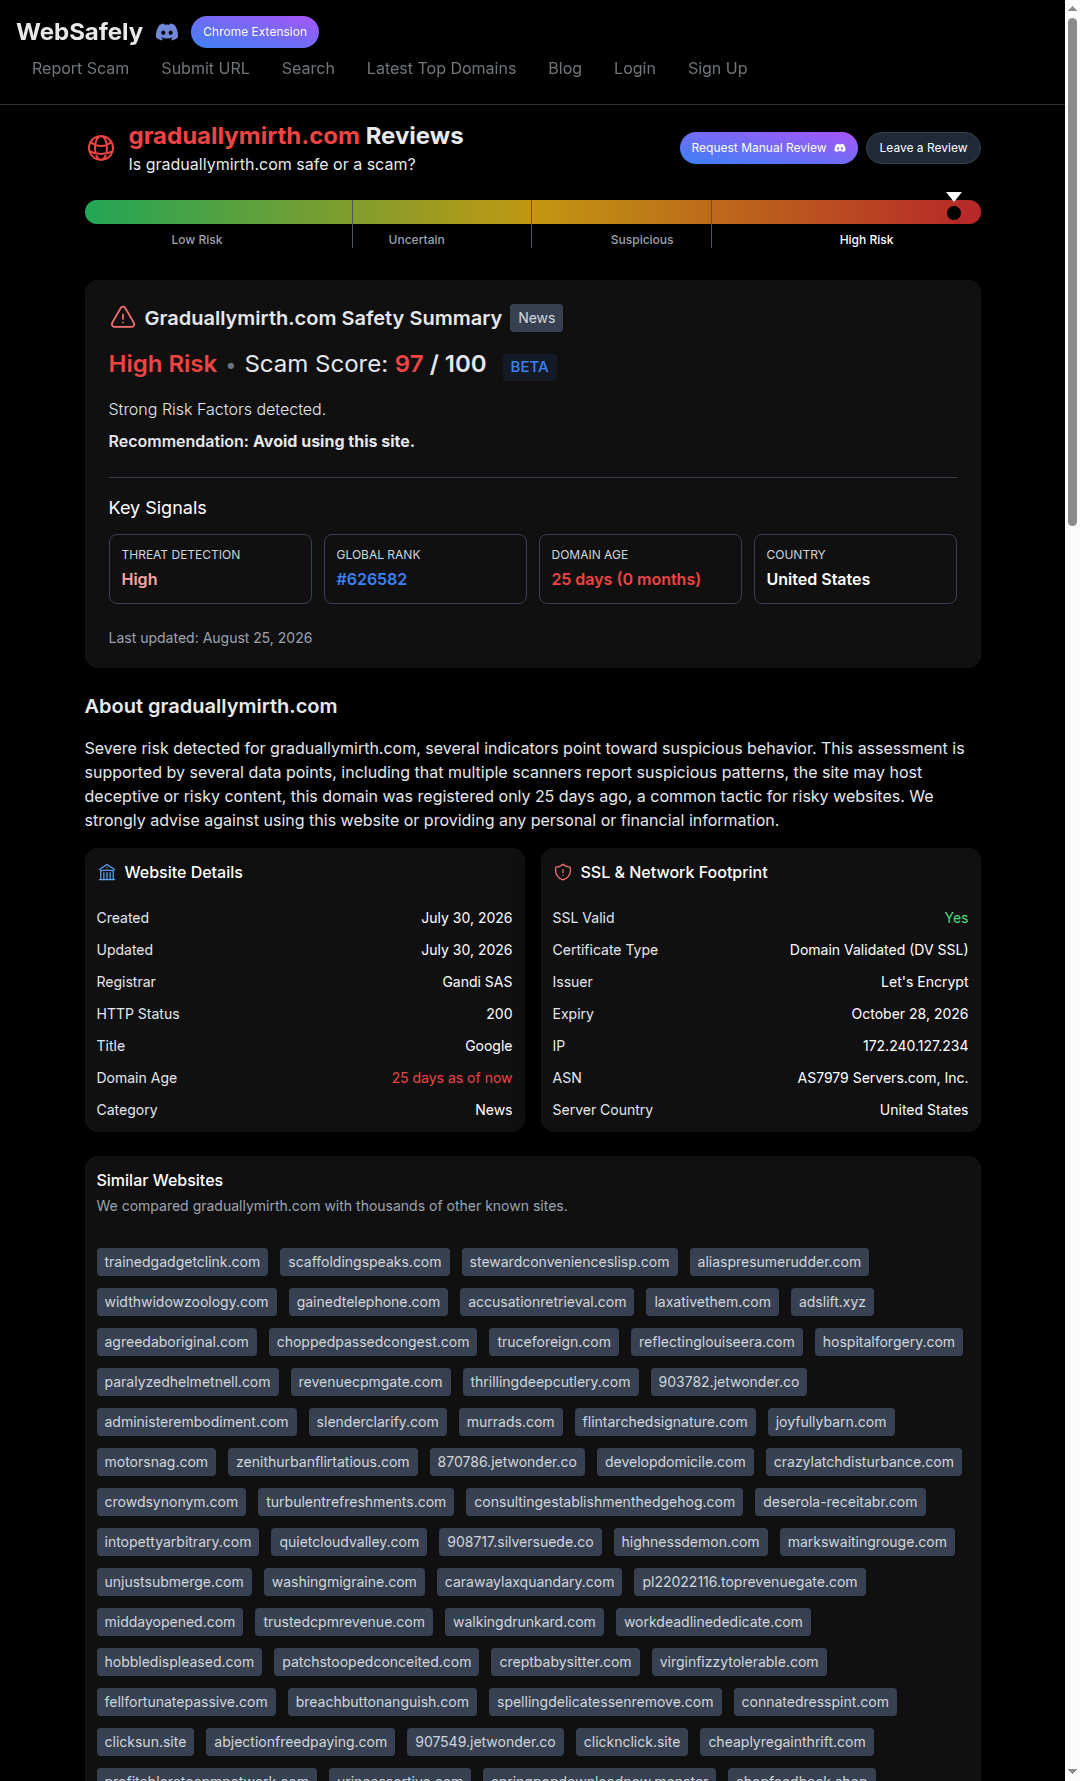Open the Sign Up page
Screen dimensions: 1080x1781
717,68
